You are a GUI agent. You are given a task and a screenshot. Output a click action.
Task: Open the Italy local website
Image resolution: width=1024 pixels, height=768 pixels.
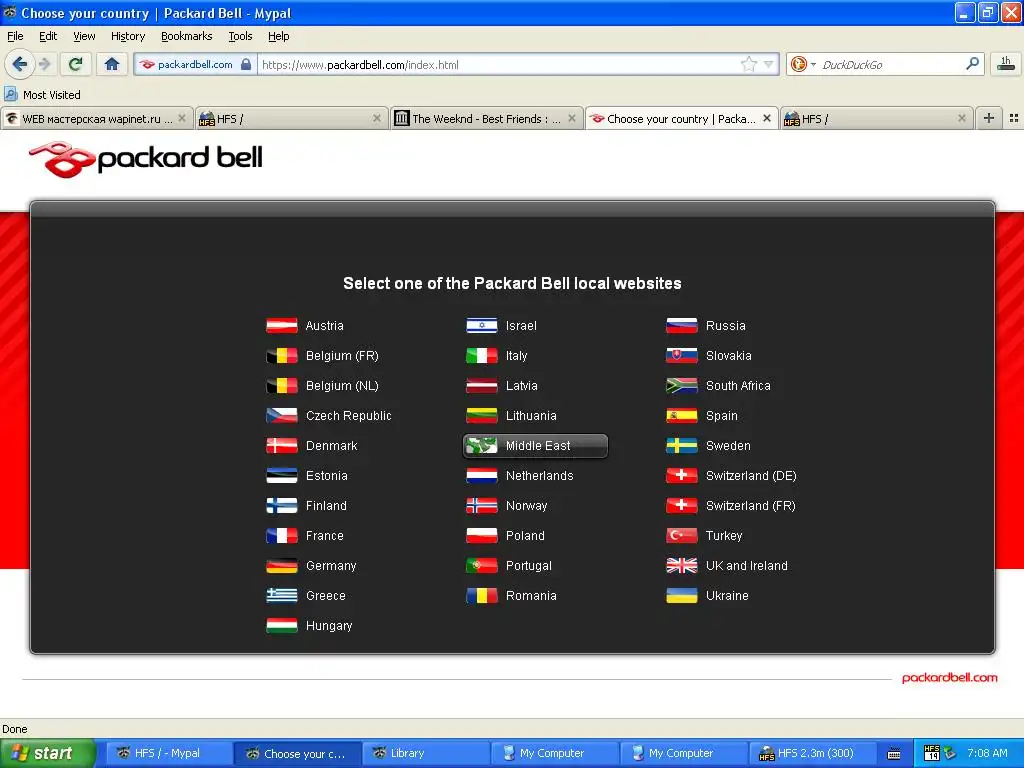click(x=517, y=355)
